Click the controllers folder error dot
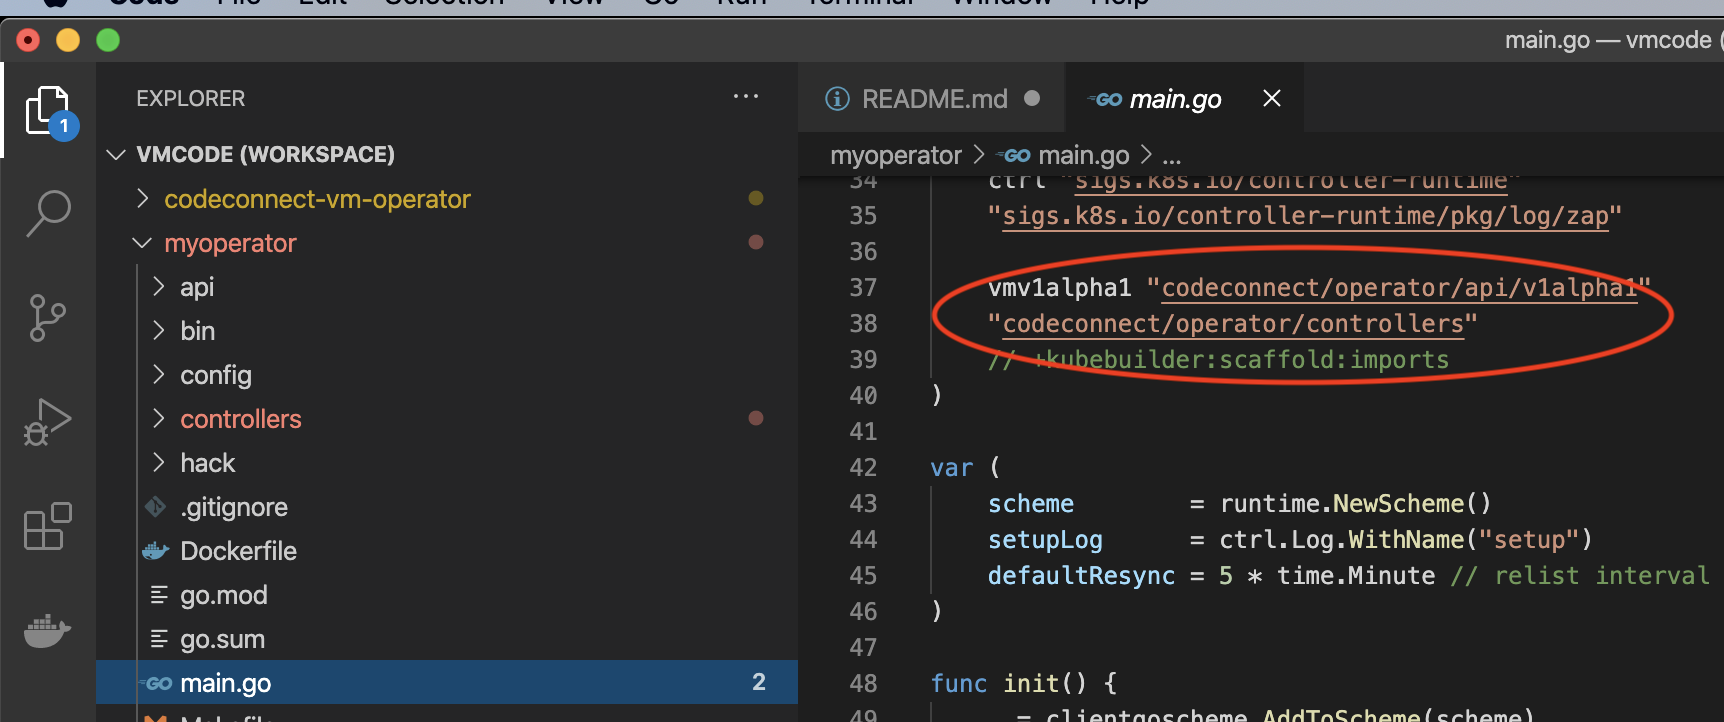1724x722 pixels. tap(756, 418)
